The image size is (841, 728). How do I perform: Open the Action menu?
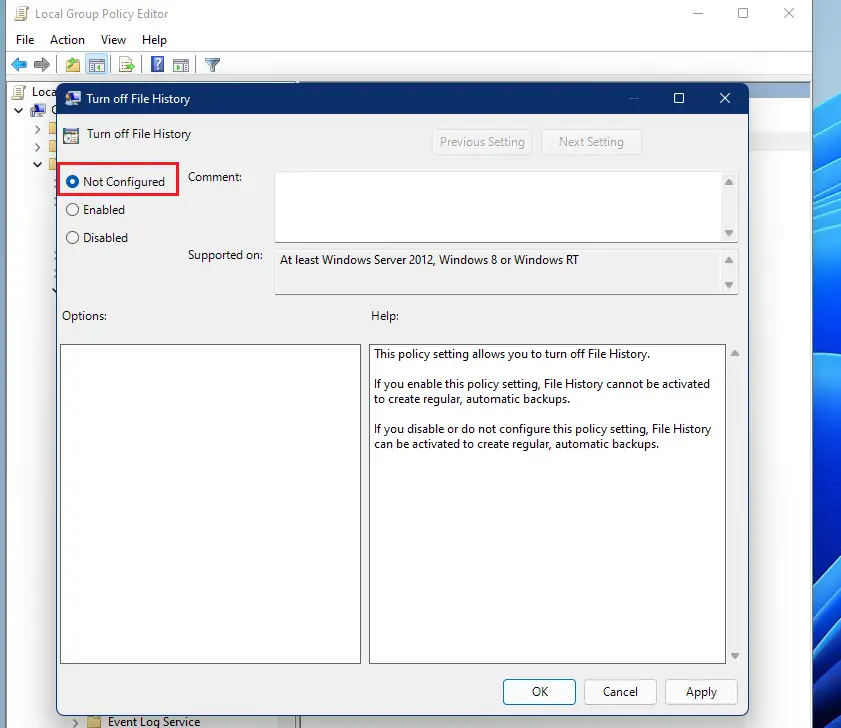click(67, 40)
